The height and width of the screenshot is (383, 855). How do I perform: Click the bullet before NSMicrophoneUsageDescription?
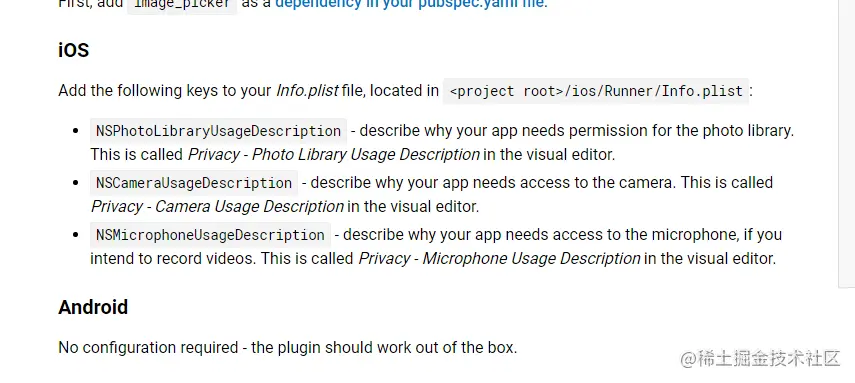tap(77, 235)
